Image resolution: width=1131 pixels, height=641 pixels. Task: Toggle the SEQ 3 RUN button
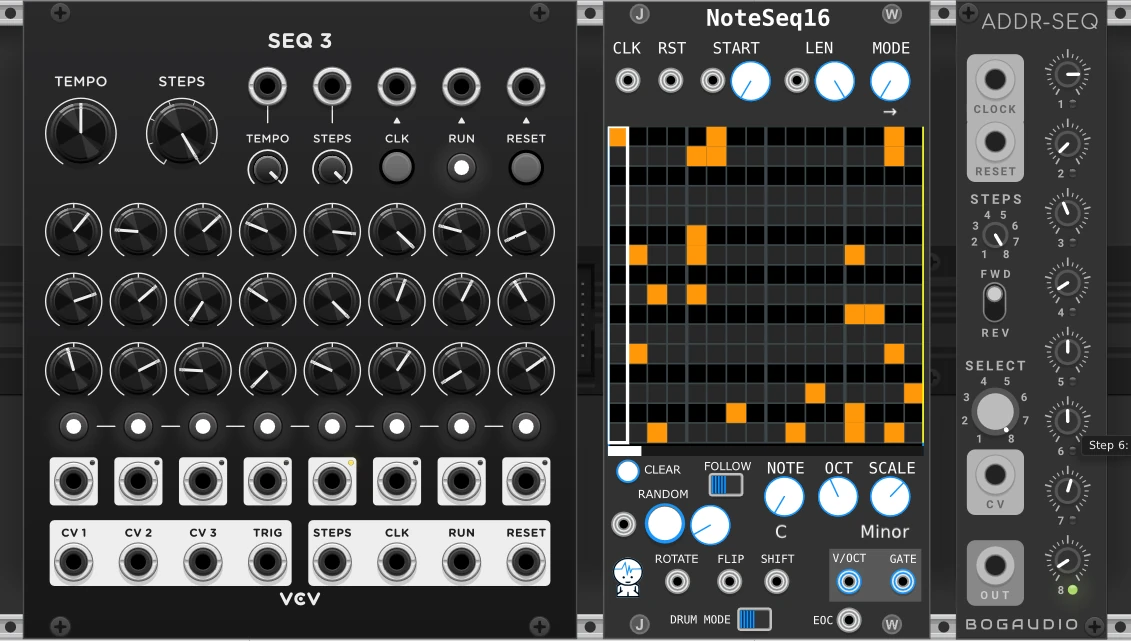pyautogui.click(x=462, y=168)
